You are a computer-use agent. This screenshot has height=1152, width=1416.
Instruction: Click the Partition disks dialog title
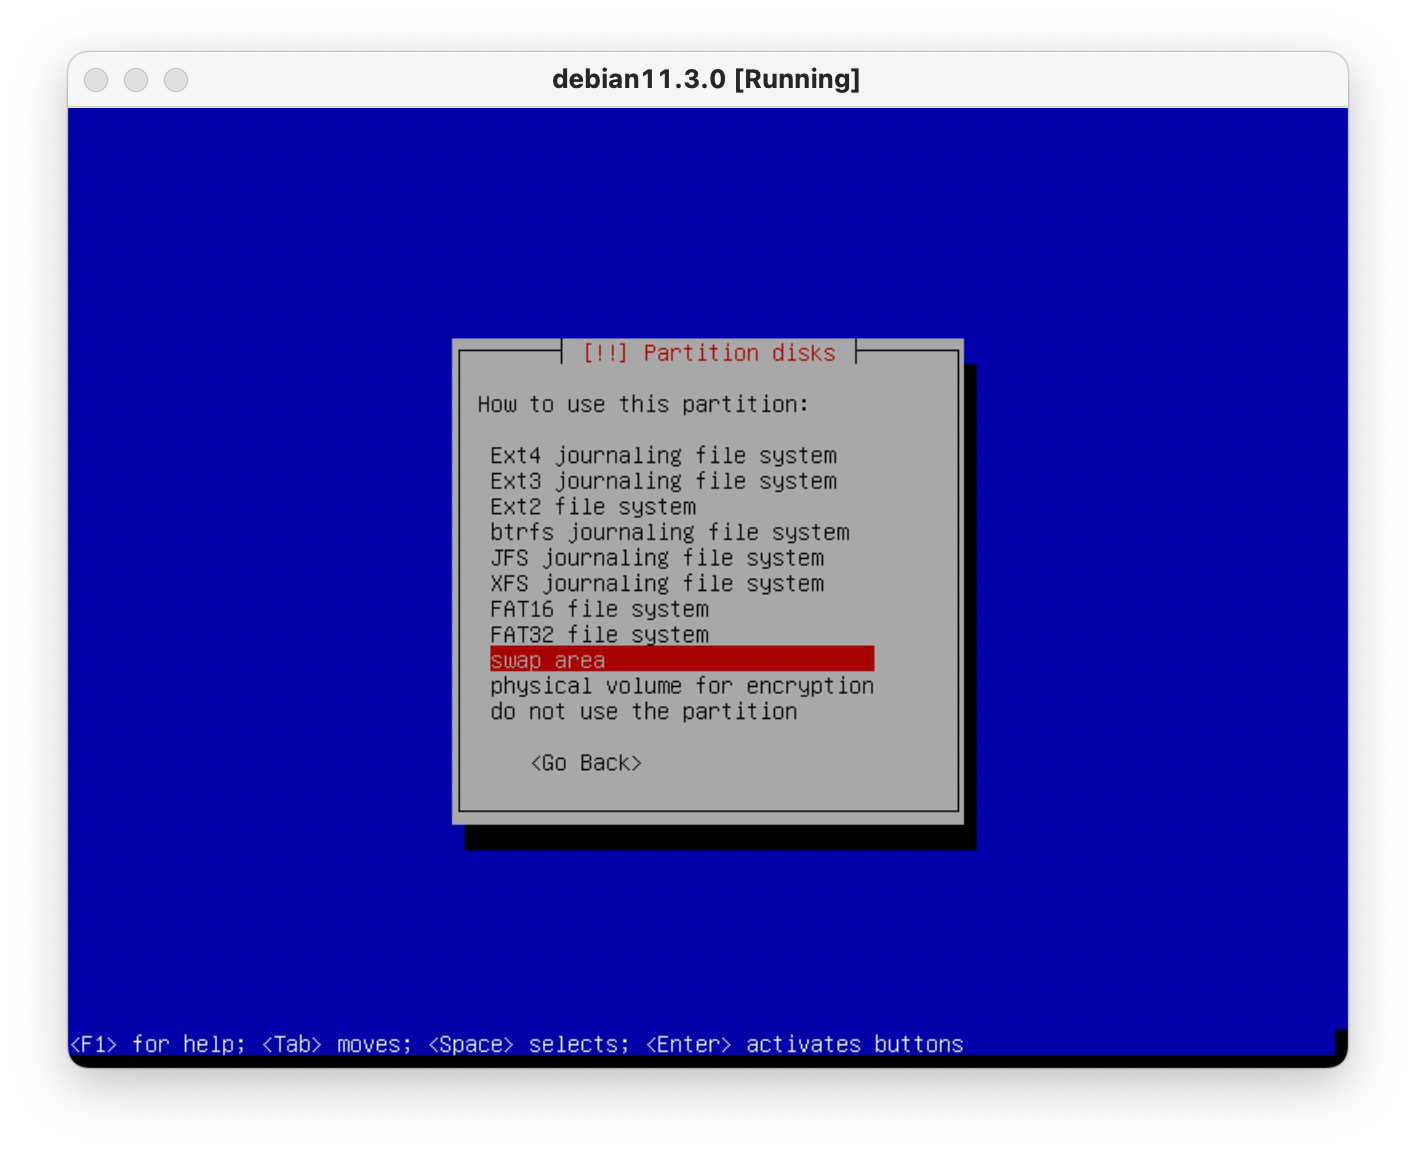[708, 353]
